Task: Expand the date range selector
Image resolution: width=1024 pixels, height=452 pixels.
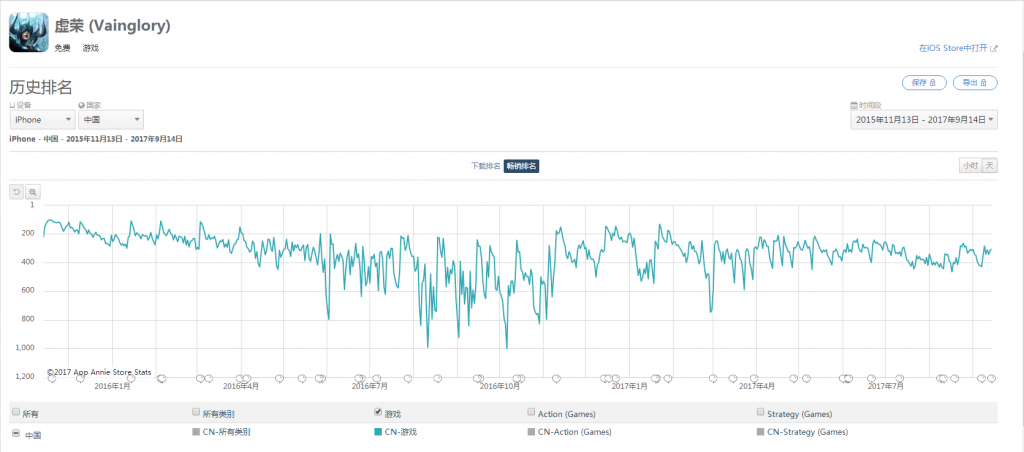Action: (x=923, y=120)
